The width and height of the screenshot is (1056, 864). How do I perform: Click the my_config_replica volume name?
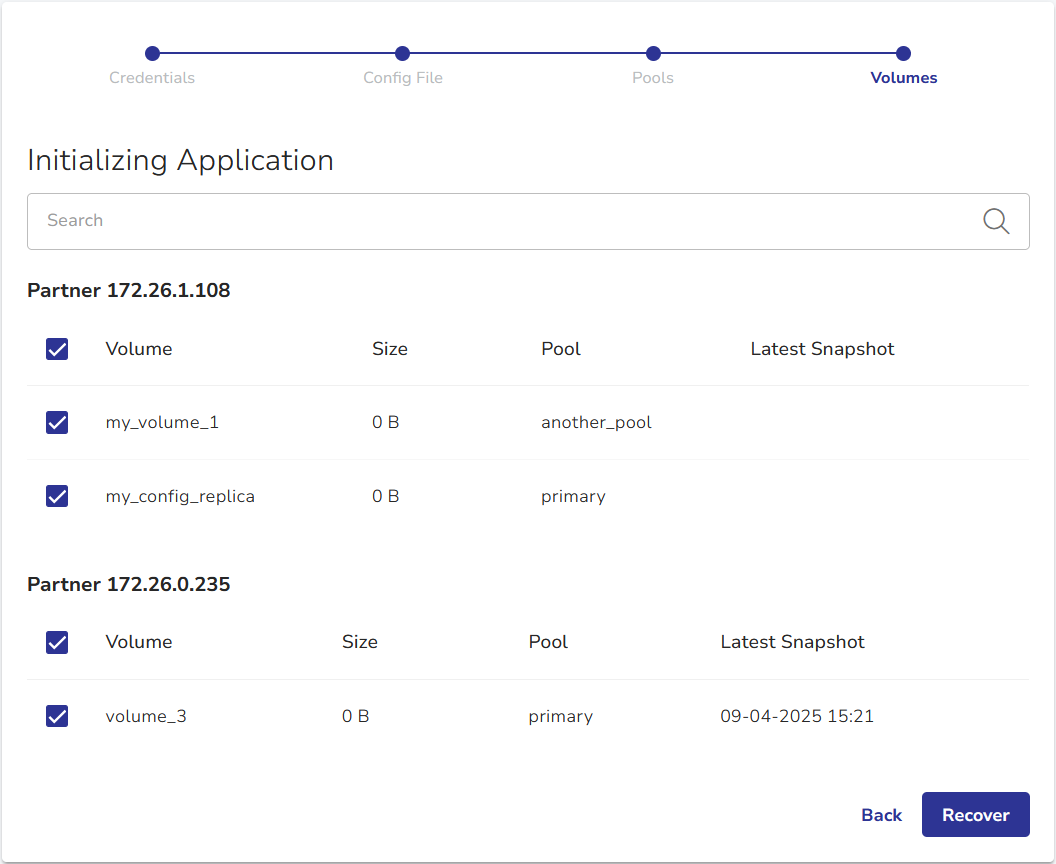click(180, 496)
